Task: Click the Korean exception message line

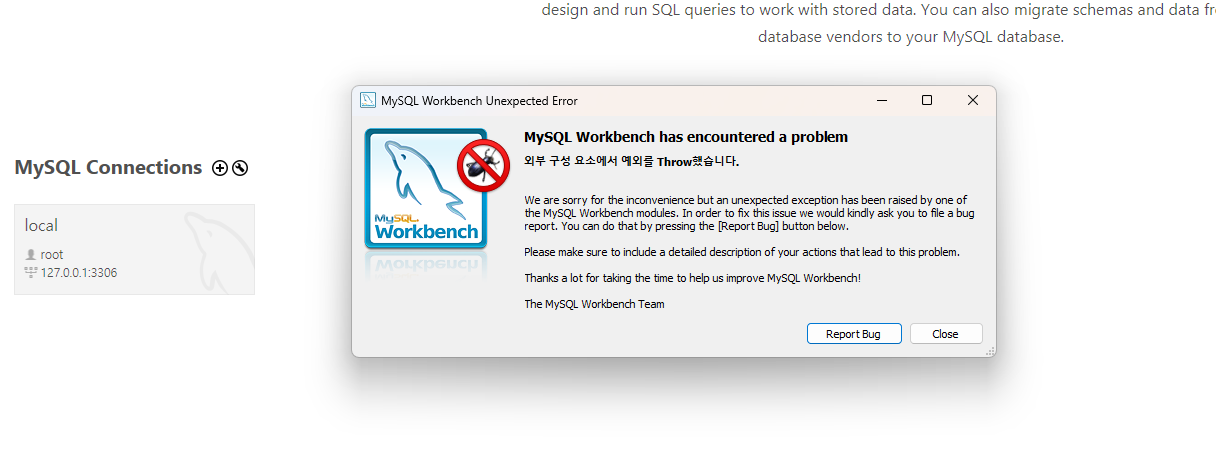Action: click(x=631, y=161)
